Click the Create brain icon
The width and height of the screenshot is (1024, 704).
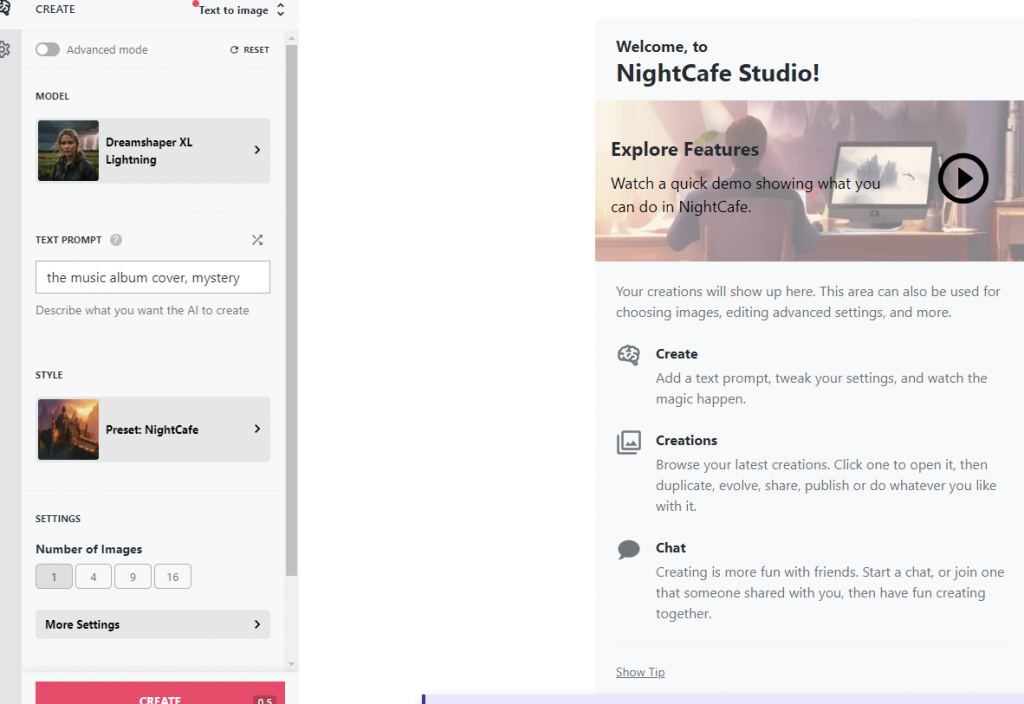coord(628,355)
